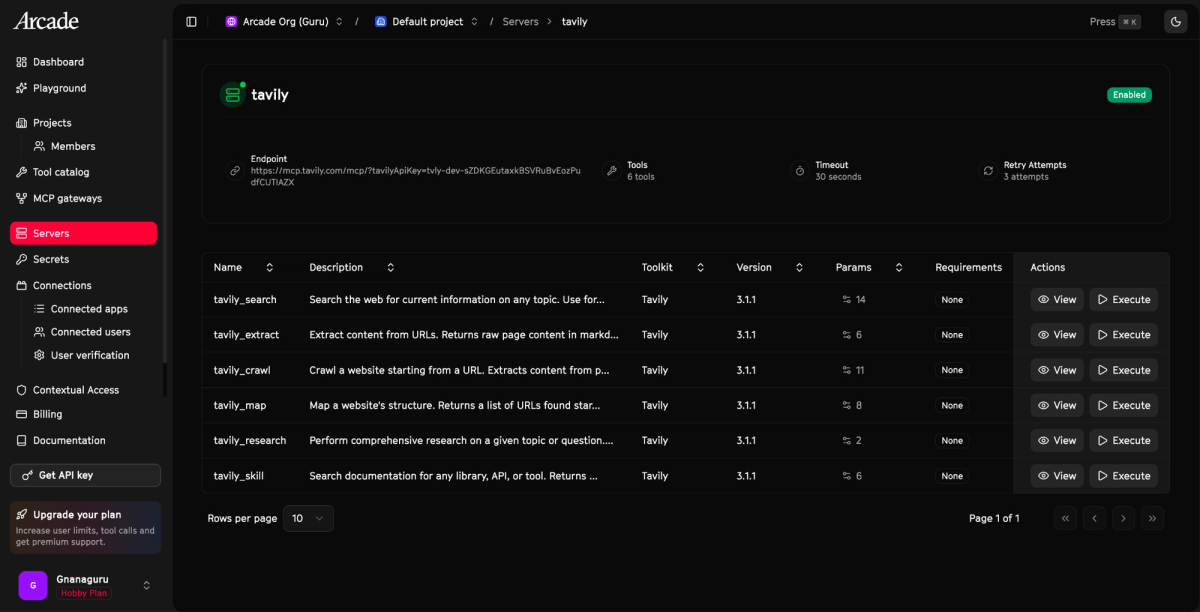Execute the tavily_search tool
Viewport: 1200px width, 612px height.
pos(1124,299)
